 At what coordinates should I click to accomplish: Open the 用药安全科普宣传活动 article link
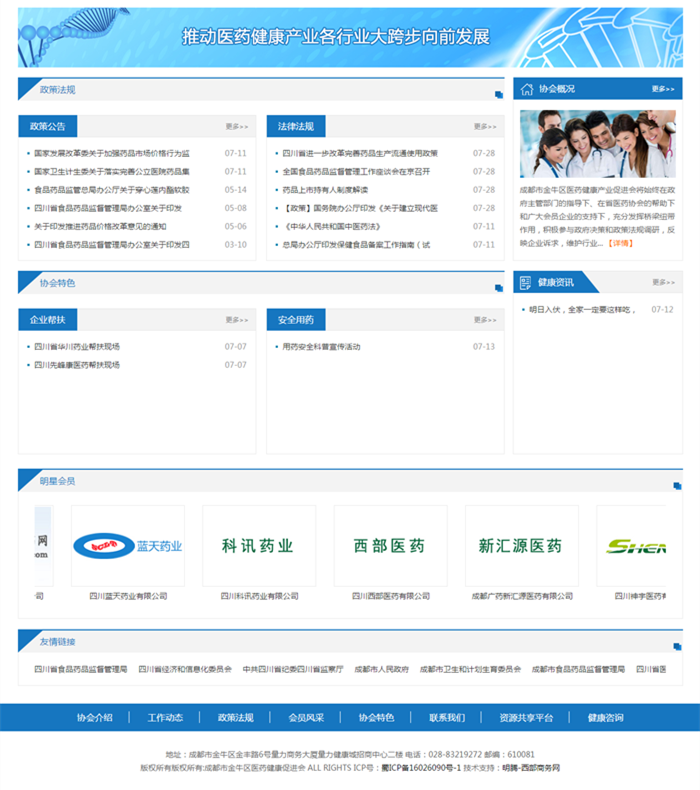pyautogui.click(x=321, y=347)
